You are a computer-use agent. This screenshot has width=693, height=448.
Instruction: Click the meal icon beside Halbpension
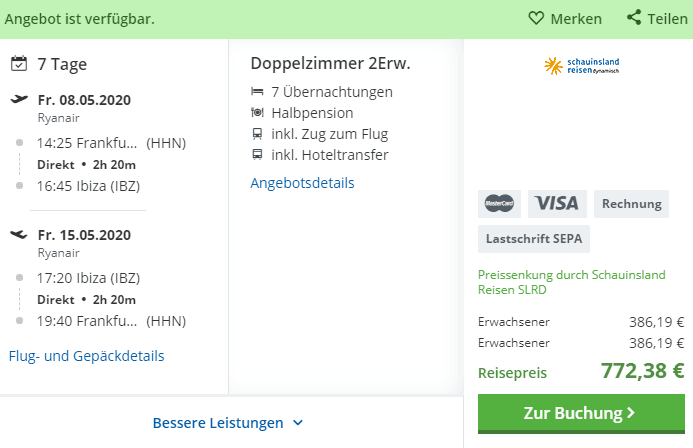(257, 113)
